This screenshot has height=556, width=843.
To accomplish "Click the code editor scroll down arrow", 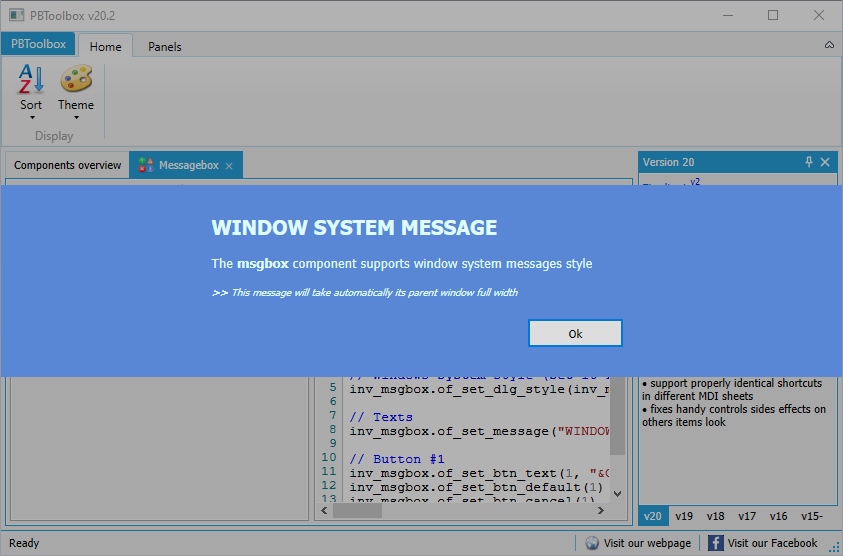I will [x=617, y=494].
